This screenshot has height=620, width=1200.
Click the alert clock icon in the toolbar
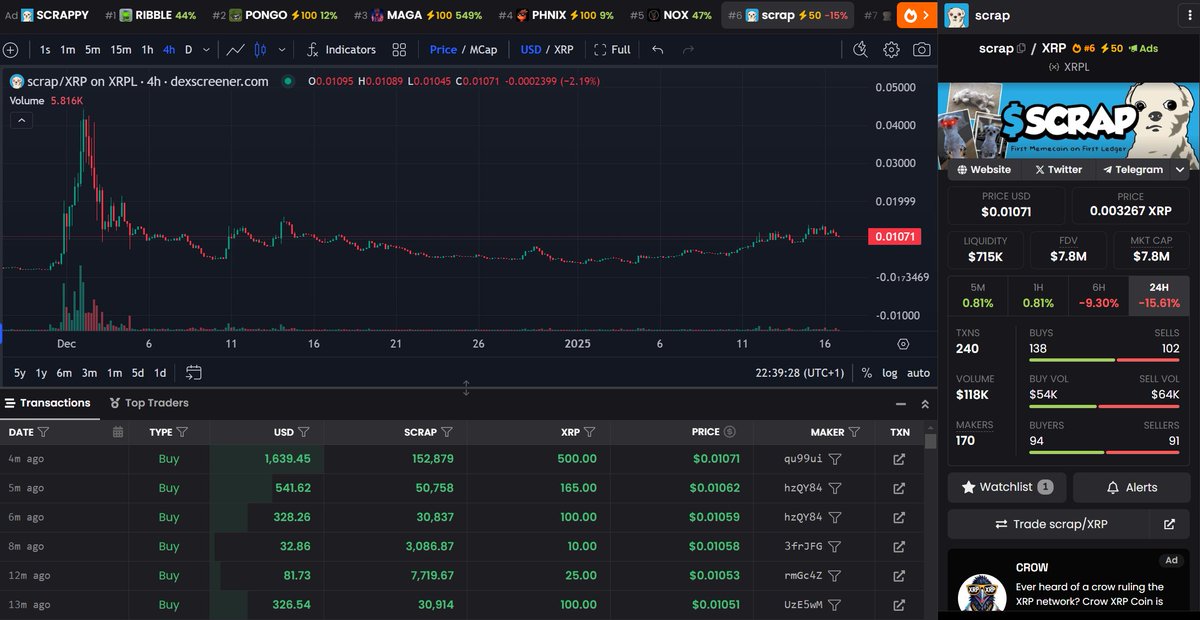[x=860, y=49]
